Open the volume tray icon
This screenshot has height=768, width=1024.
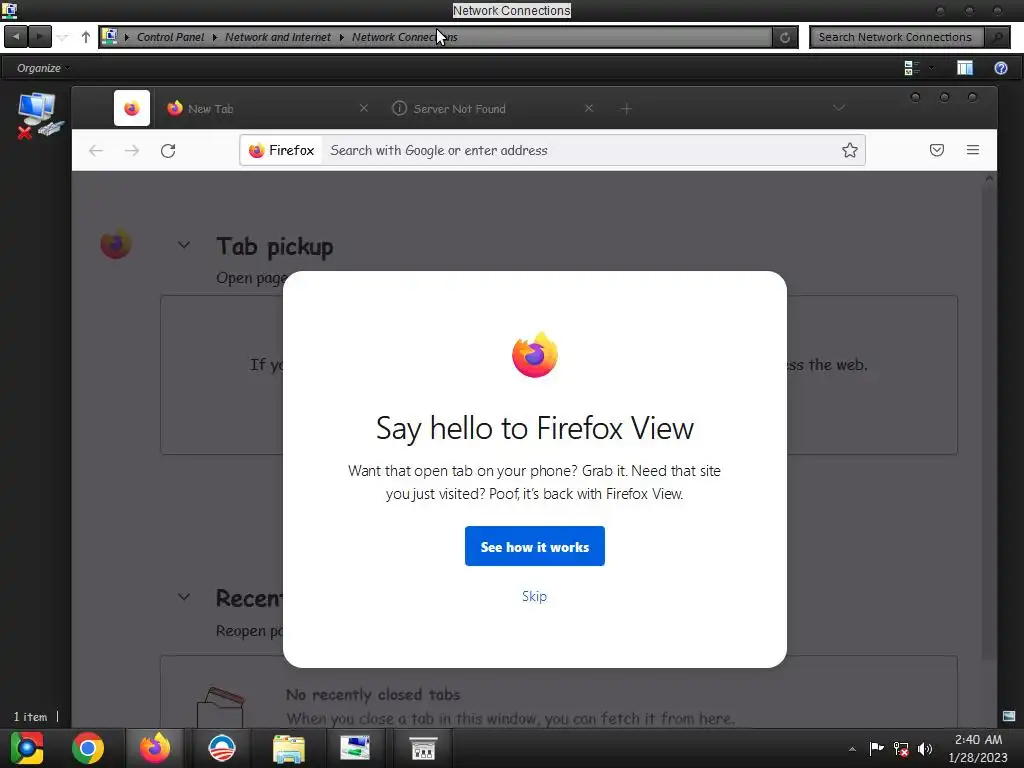[x=925, y=748]
